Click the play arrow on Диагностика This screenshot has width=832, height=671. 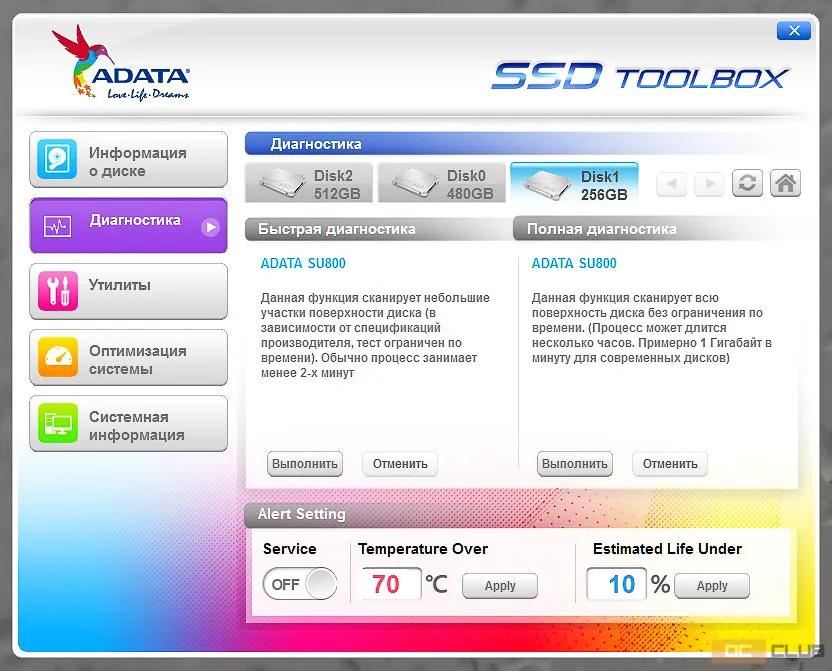pyautogui.click(x=211, y=227)
